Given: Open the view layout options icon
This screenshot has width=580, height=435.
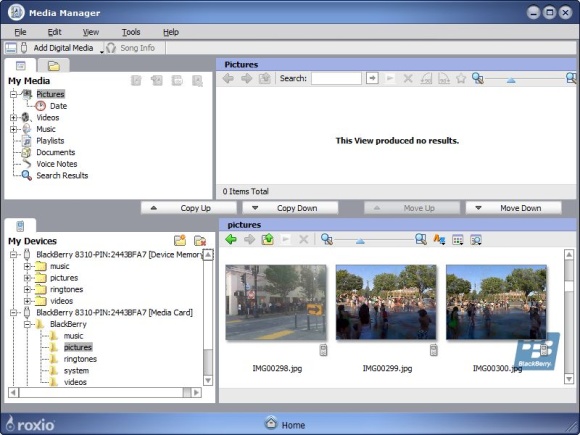Looking at the screenshot, I should [458, 240].
